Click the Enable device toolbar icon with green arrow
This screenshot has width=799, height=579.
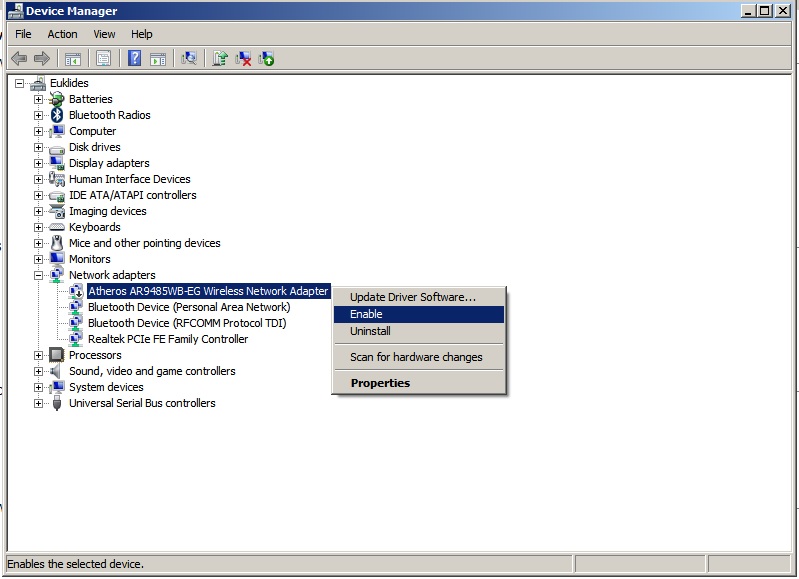coord(266,59)
